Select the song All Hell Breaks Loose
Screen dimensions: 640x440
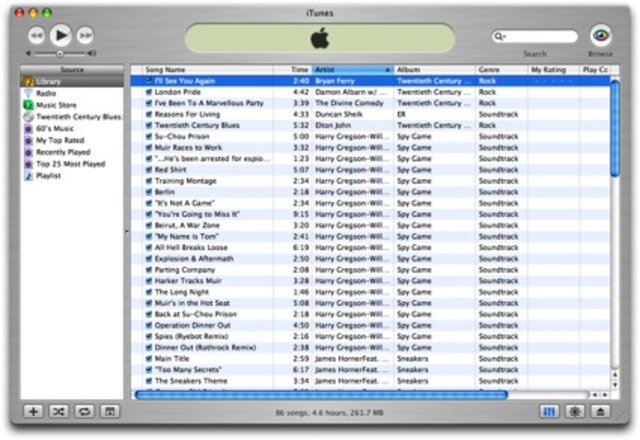pyautogui.click(x=191, y=247)
